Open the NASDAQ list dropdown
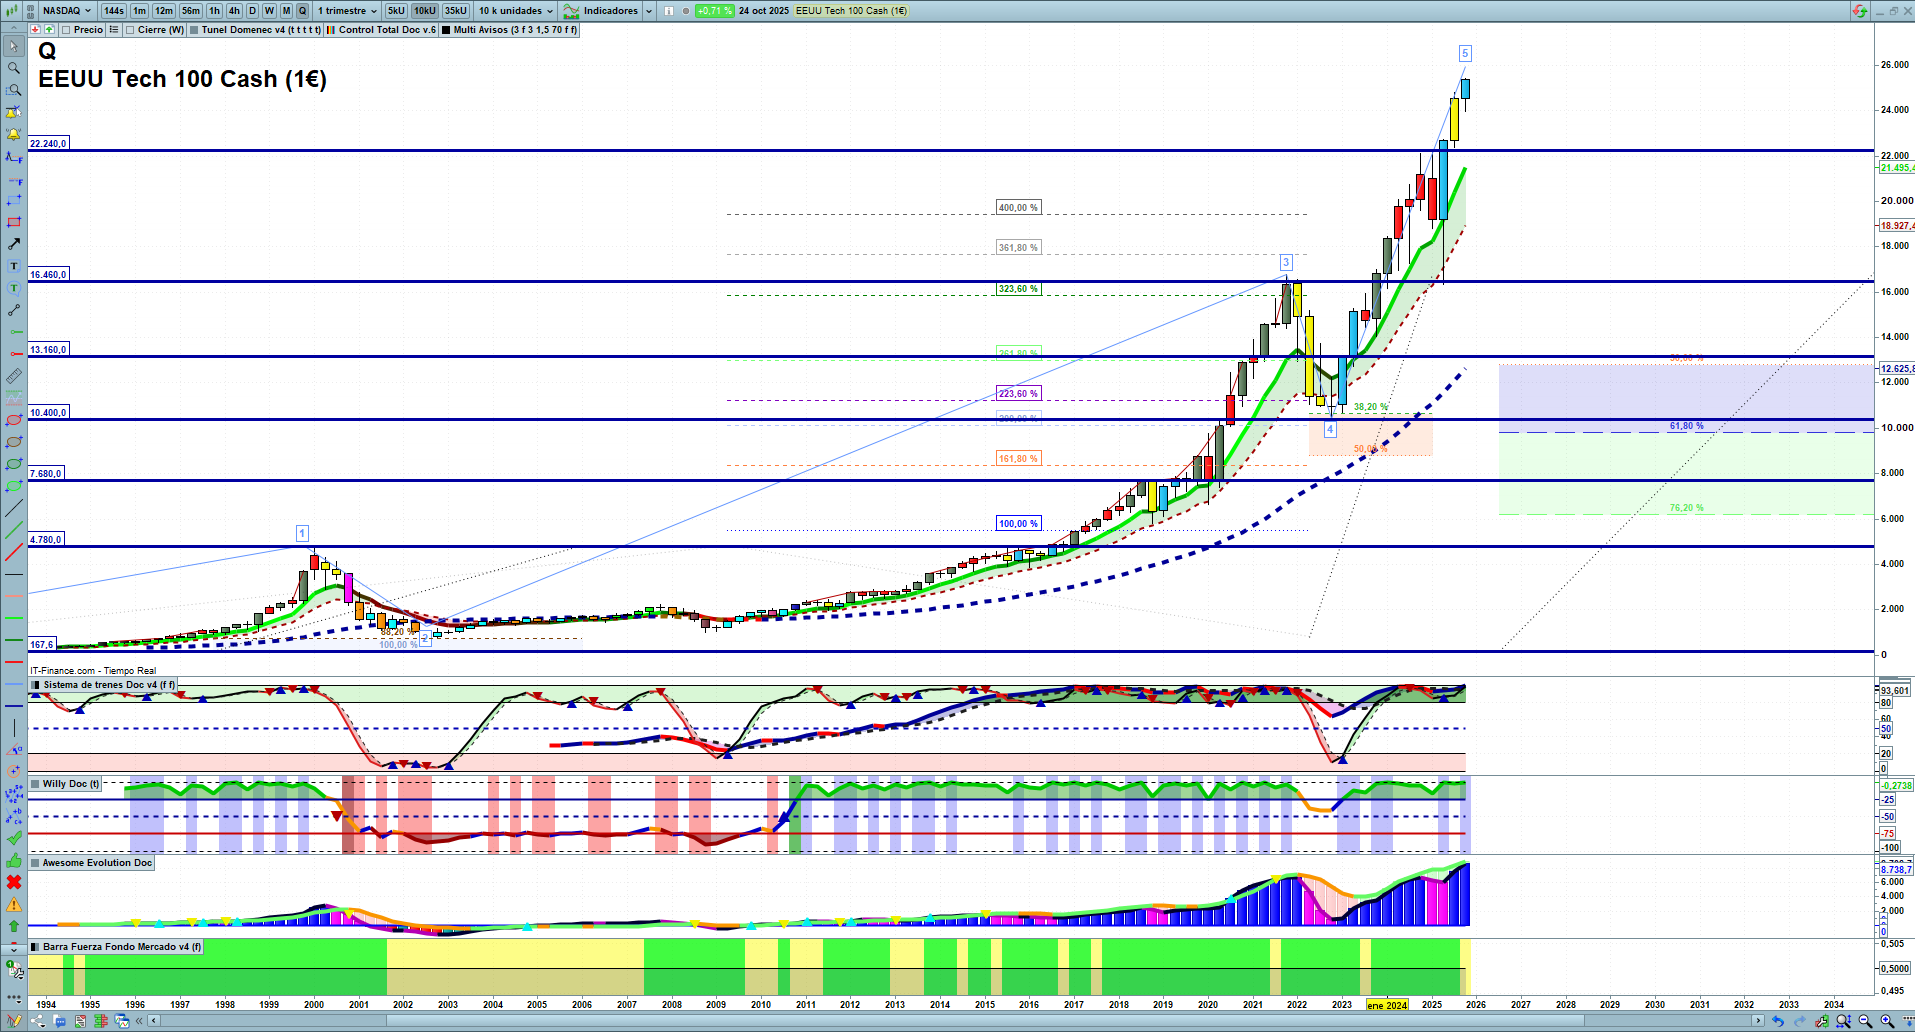1915x1032 pixels. [x=66, y=11]
